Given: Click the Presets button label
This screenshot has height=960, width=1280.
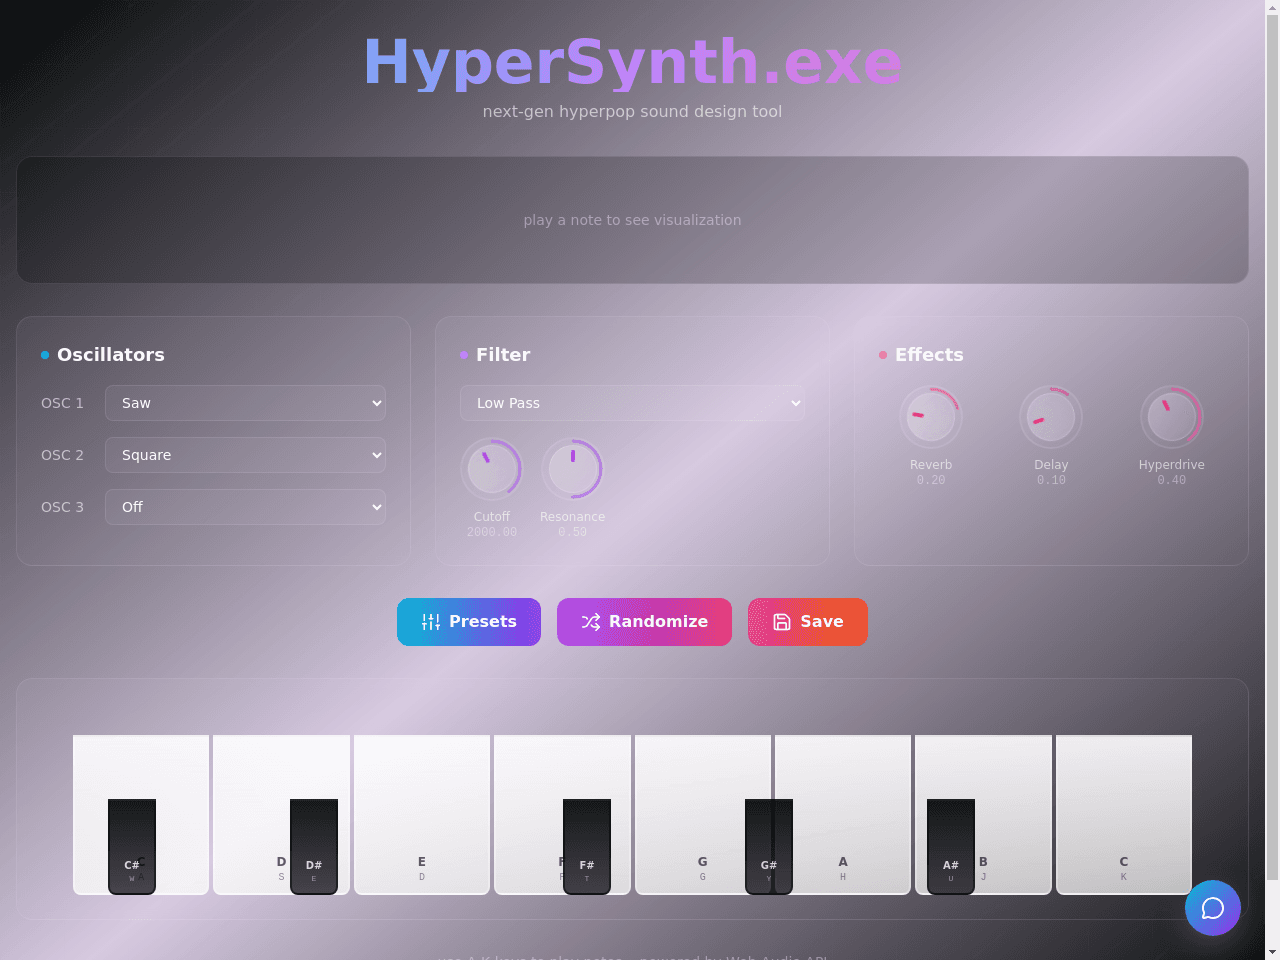Looking at the screenshot, I should (x=483, y=622).
